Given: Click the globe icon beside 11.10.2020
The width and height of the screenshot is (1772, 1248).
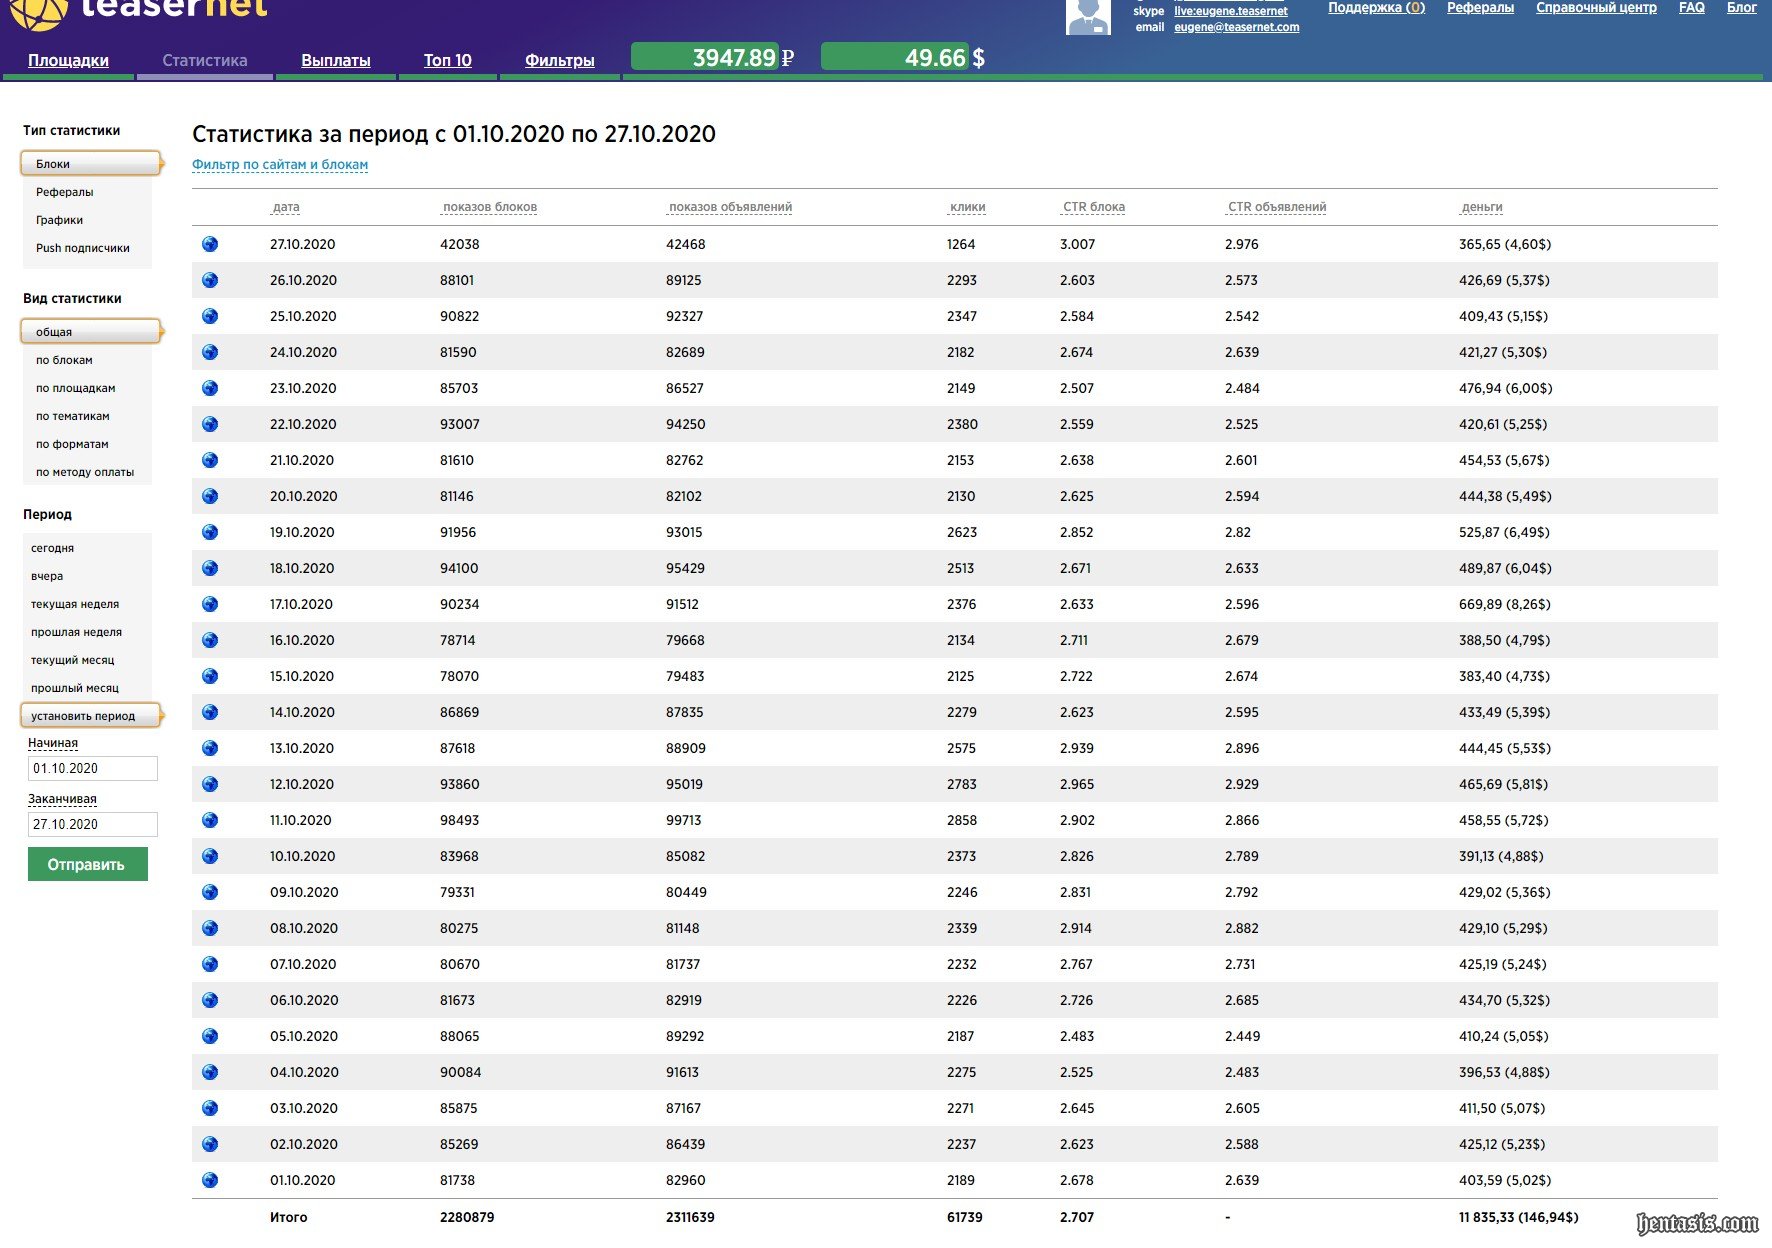Looking at the screenshot, I should pos(210,820).
